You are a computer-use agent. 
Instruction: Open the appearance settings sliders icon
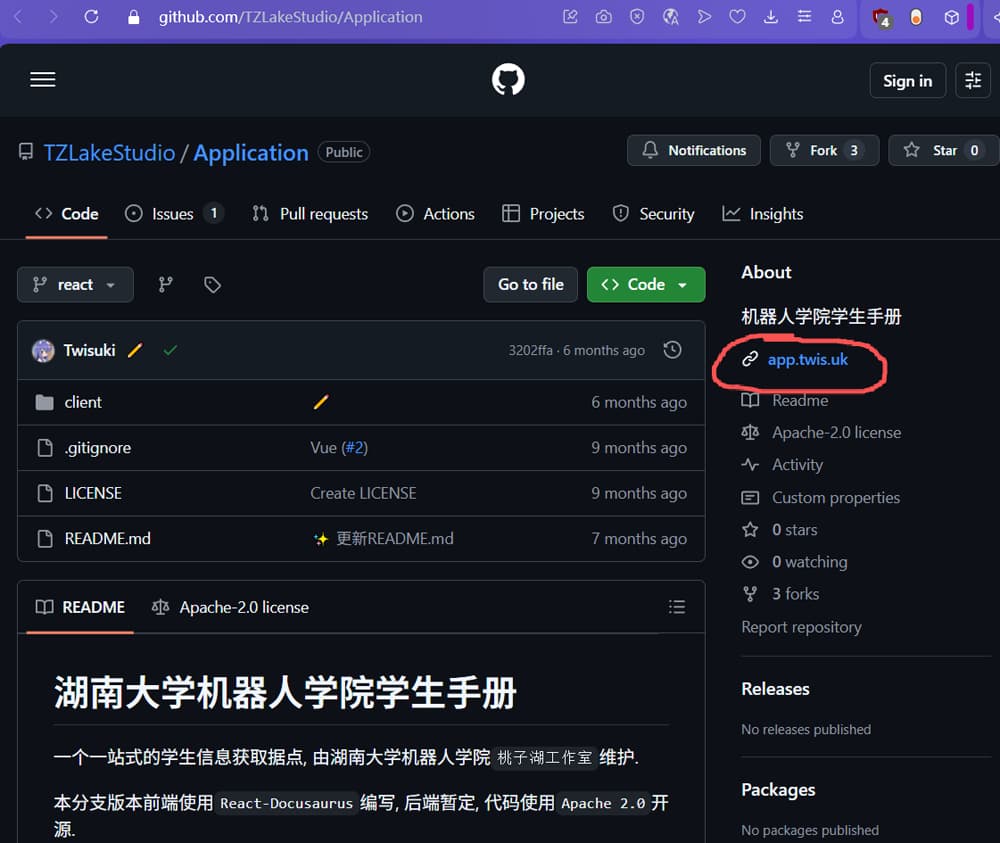[x=973, y=80]
